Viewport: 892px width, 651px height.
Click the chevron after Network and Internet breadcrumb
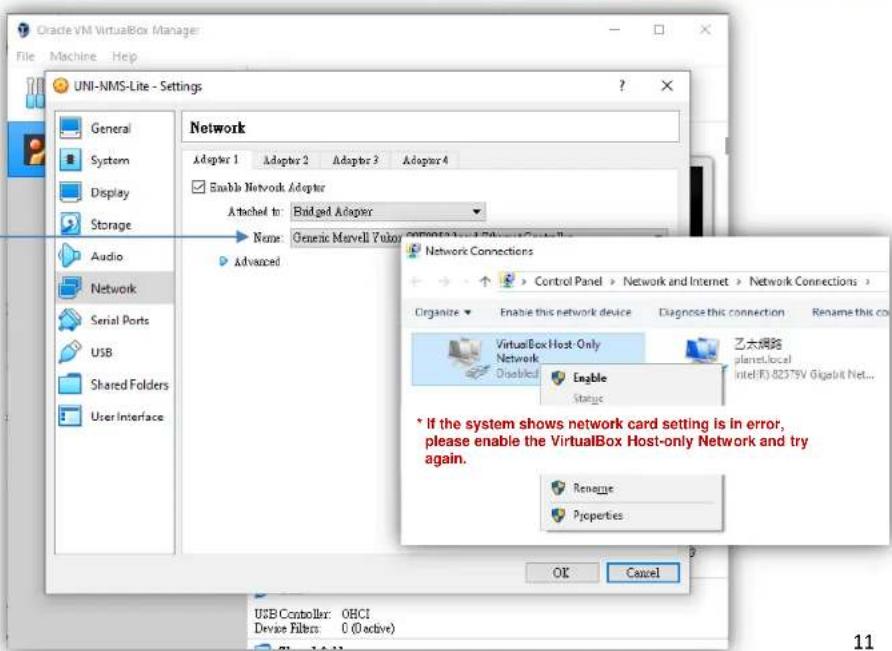738,282
